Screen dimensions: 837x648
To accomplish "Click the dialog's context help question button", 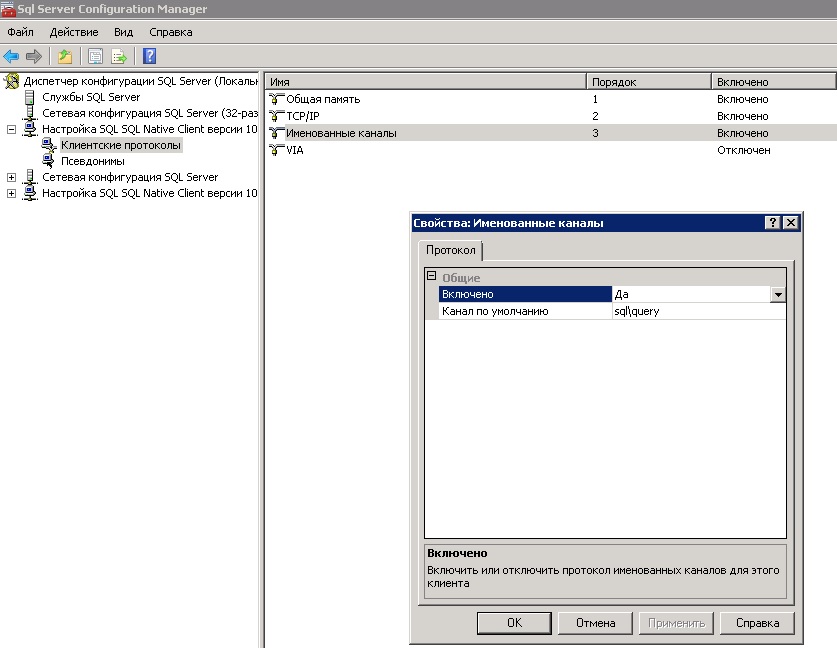I will [772, 223].
